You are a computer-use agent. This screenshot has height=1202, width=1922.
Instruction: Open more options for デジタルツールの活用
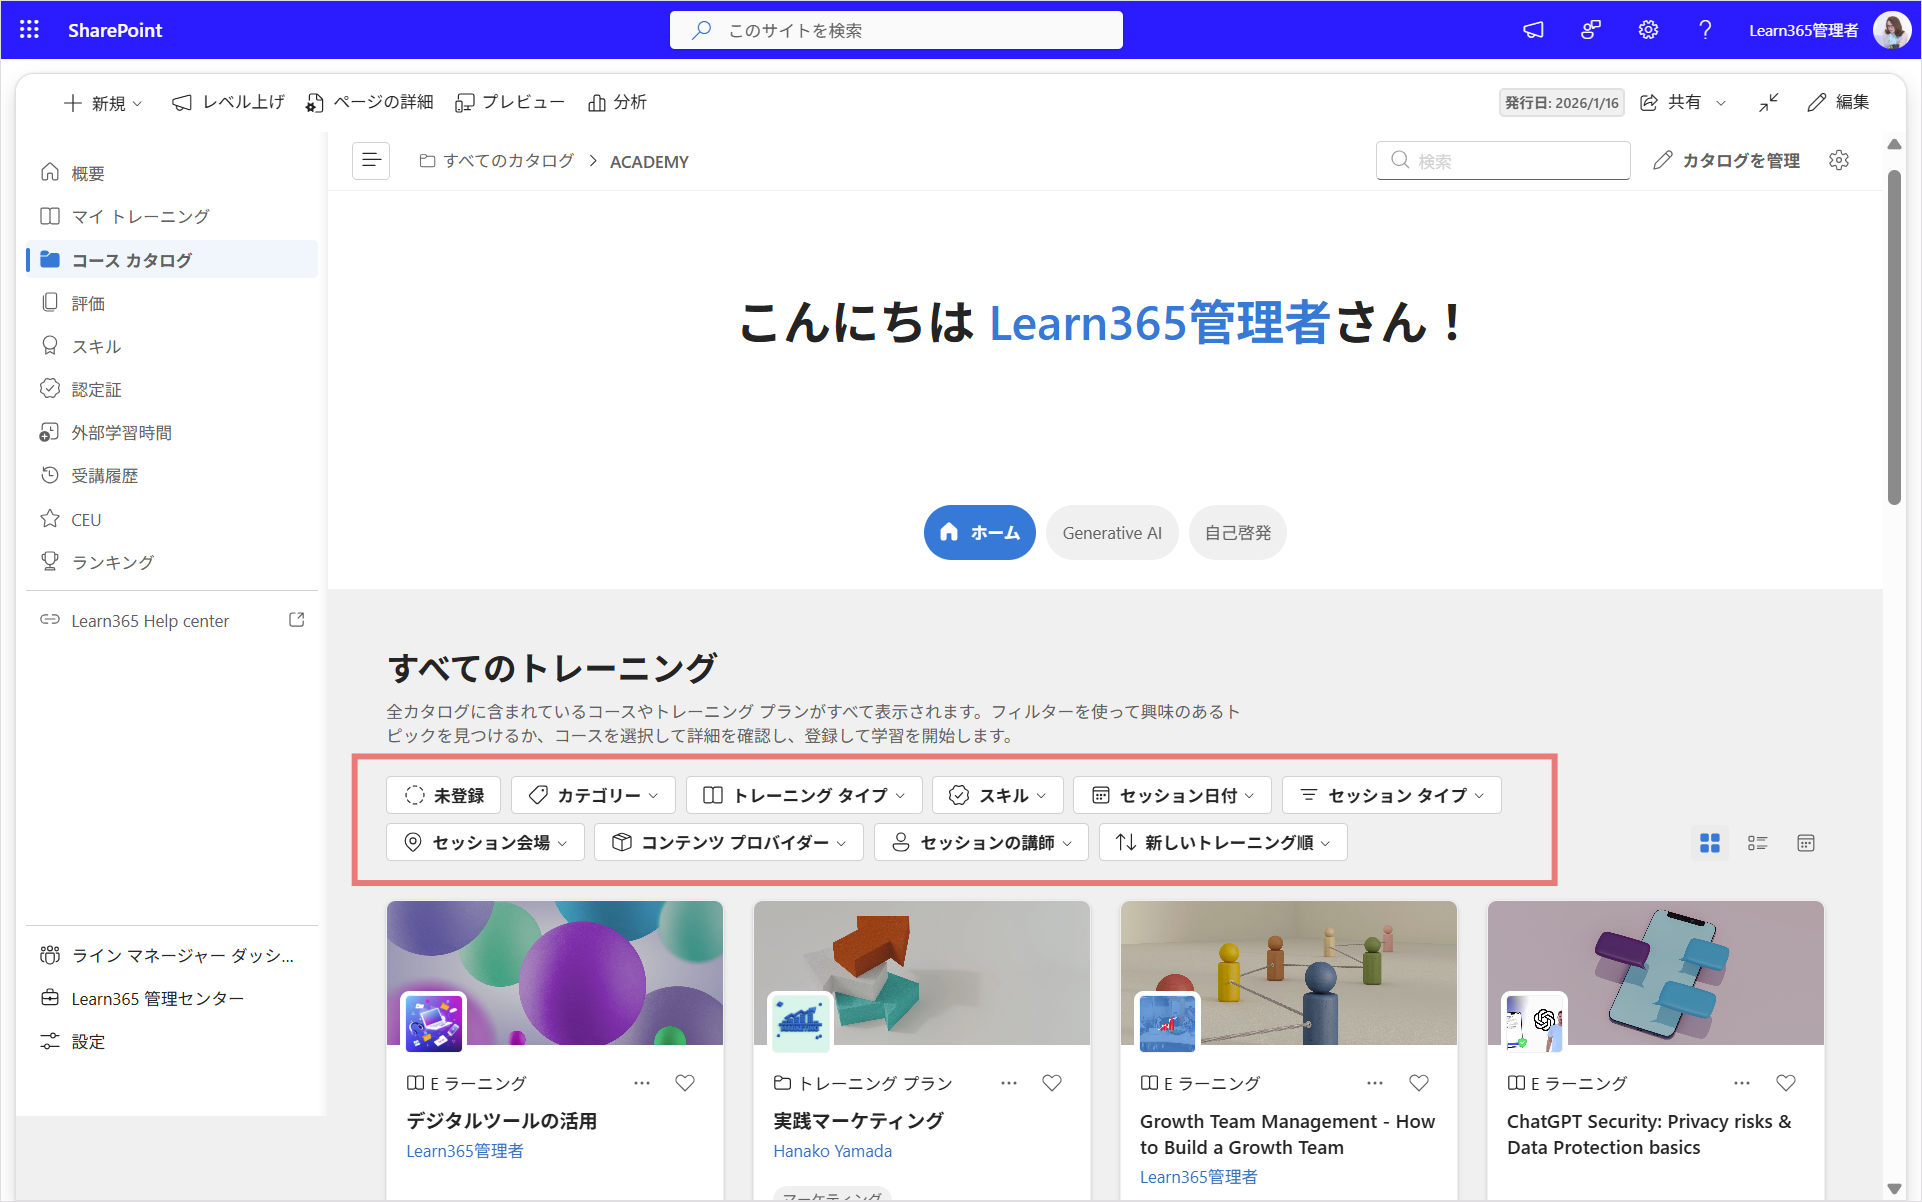642,1083
